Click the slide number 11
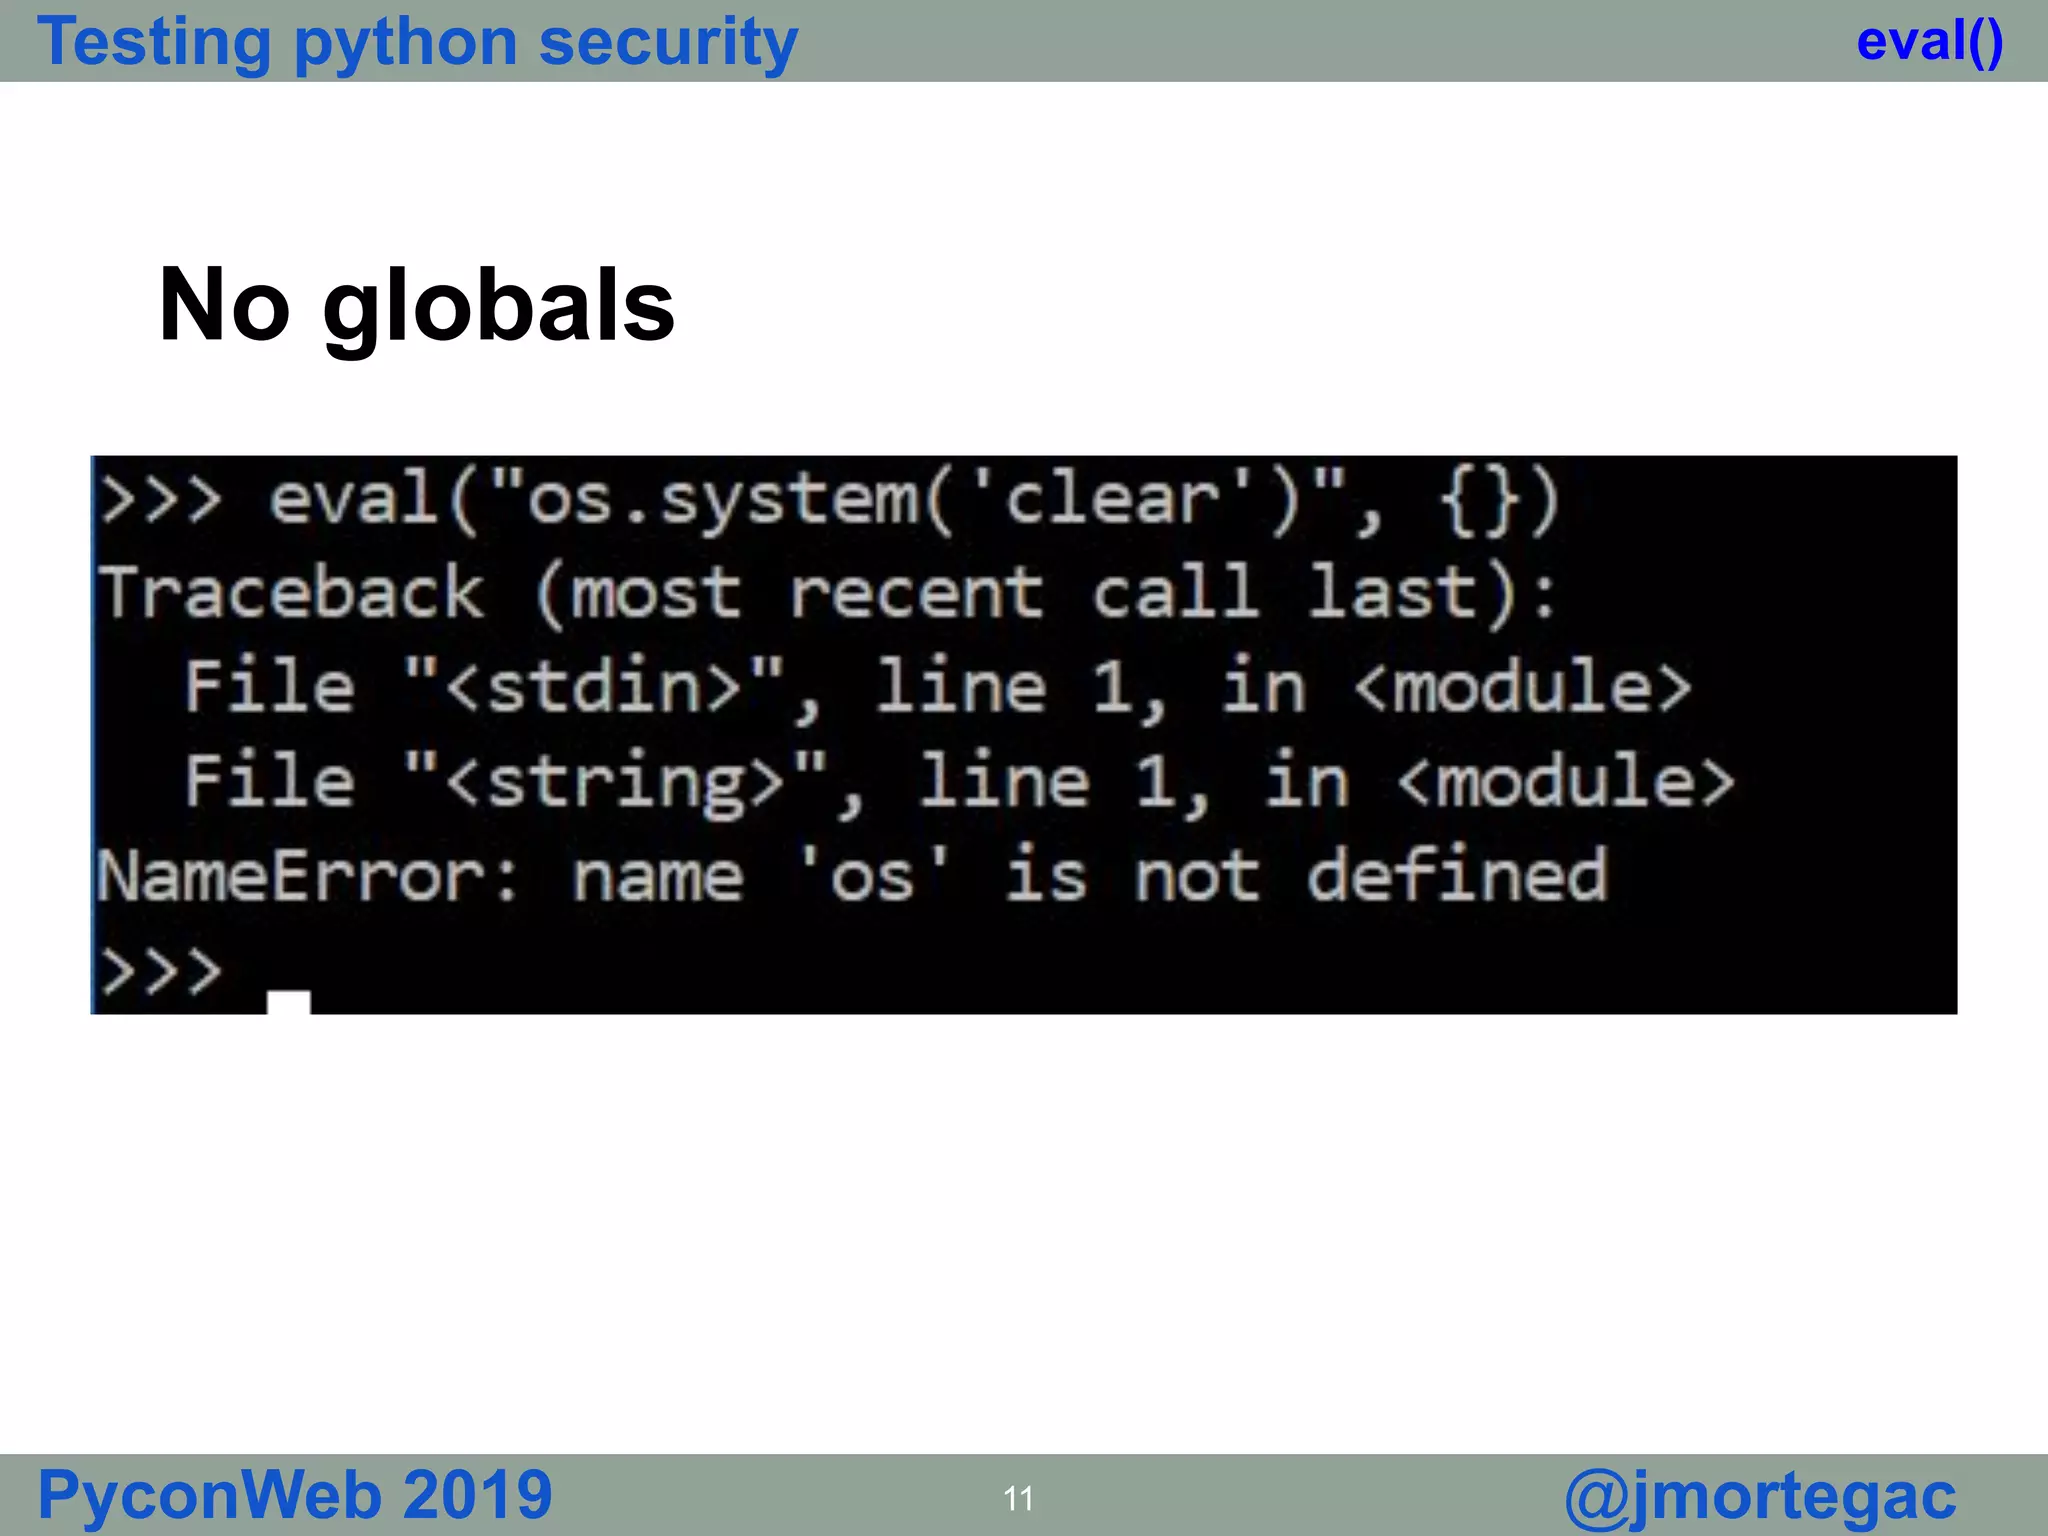 coord(1018,1498)
